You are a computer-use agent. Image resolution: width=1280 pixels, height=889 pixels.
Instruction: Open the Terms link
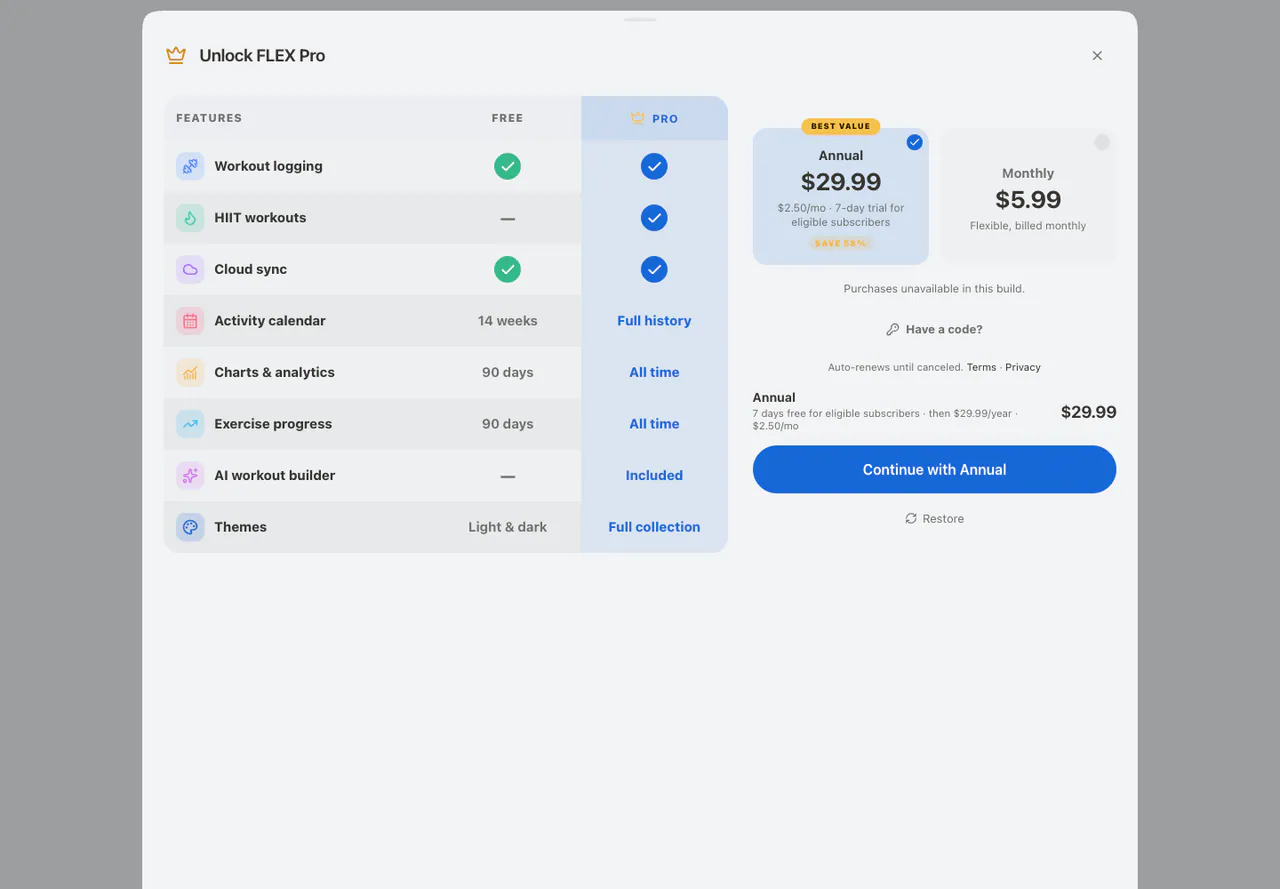pyautogui.click(x=981, y=367)
